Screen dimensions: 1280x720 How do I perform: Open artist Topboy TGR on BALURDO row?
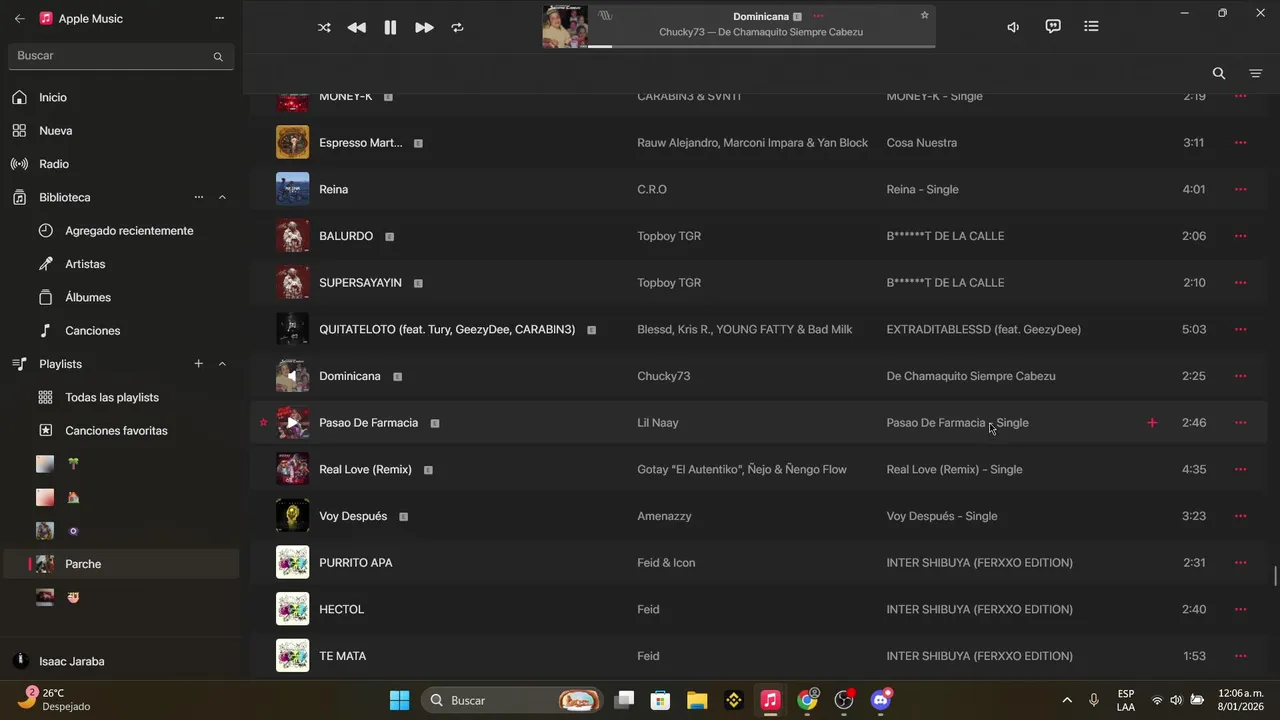(x=669, y=236)
